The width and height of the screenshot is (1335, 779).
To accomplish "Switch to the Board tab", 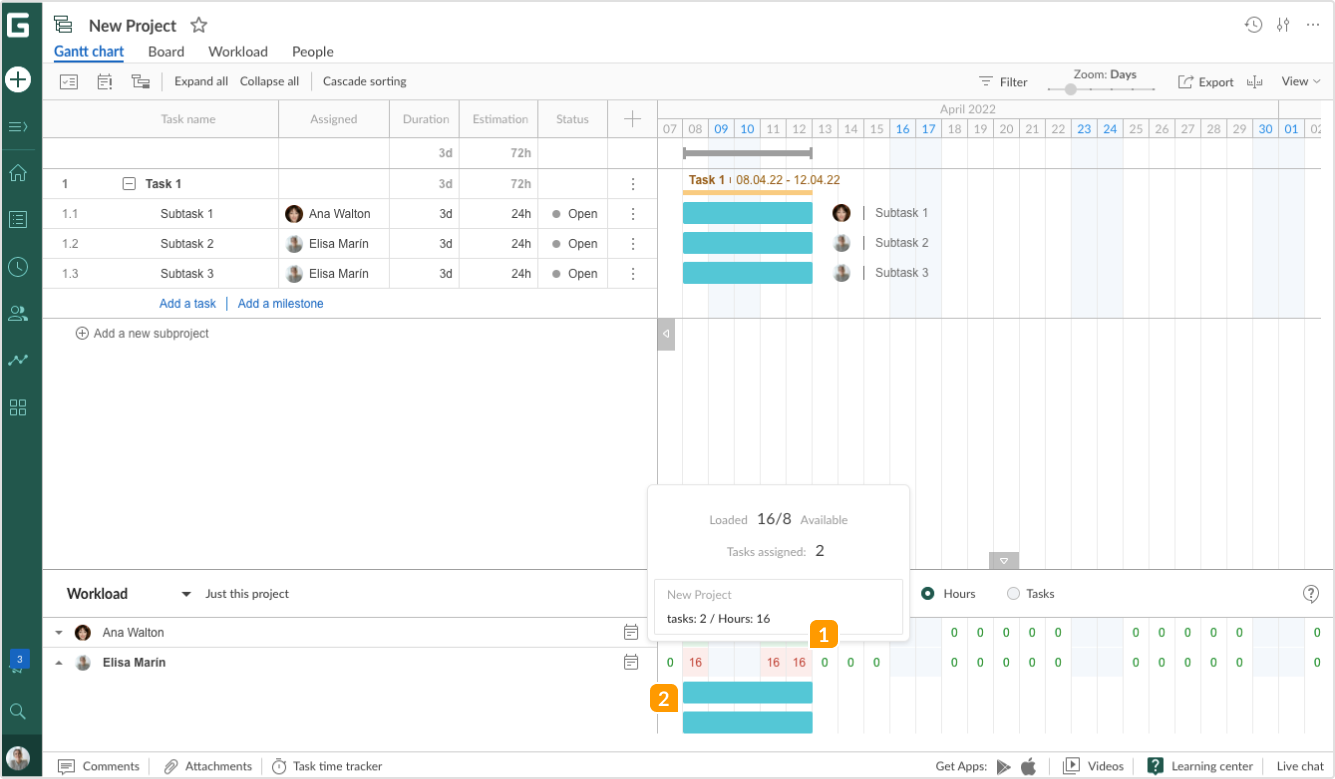I will (165, 51).
